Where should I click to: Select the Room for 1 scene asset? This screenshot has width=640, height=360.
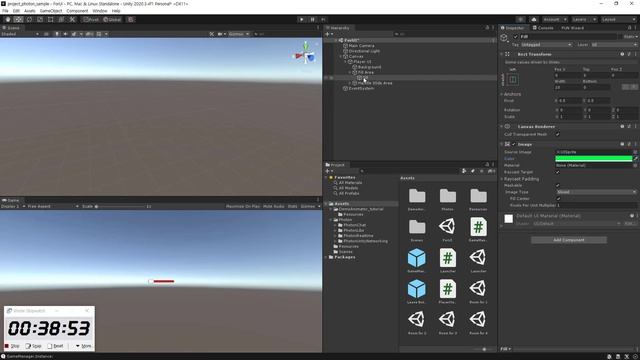pyautogui.click(x=478, y=292)
